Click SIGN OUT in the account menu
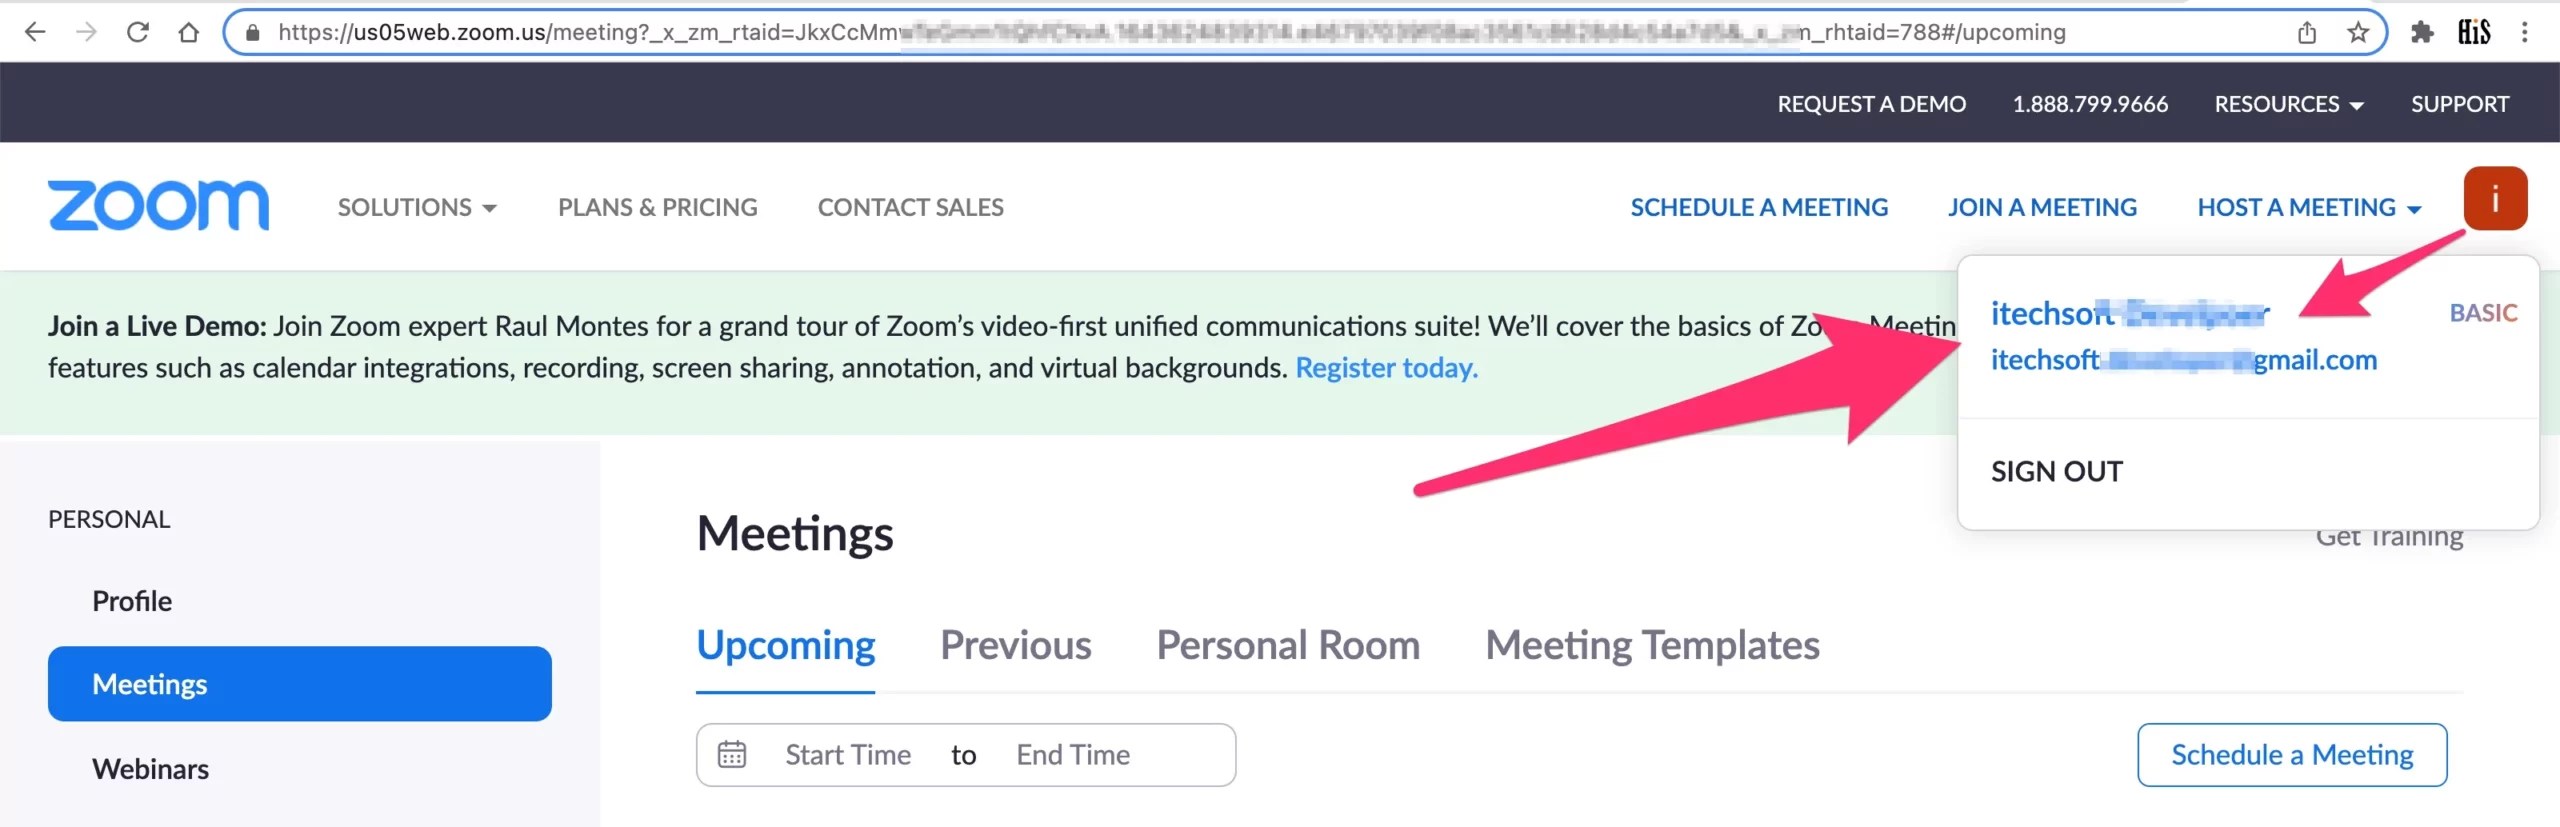Screen dimensions: 2560x827 2056,471
